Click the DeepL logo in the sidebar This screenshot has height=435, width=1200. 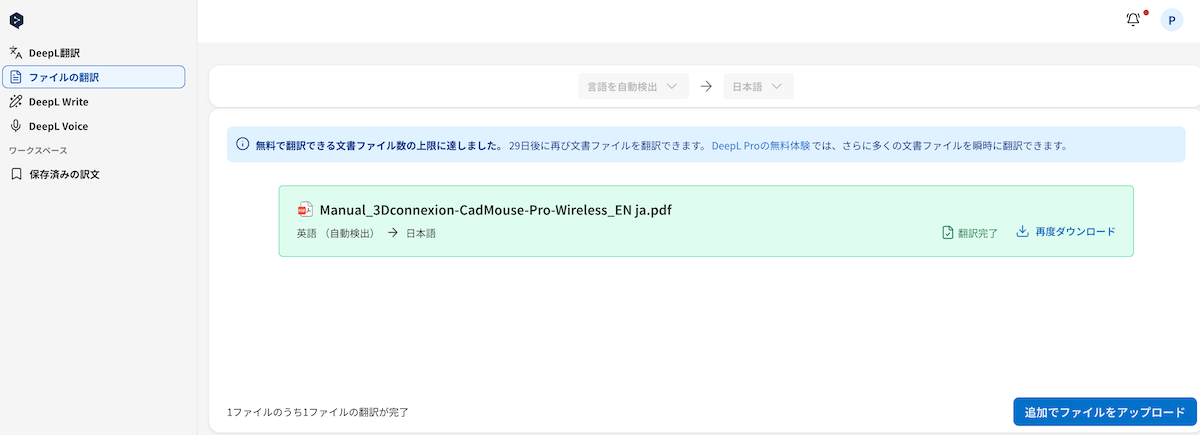pos(16,20)
